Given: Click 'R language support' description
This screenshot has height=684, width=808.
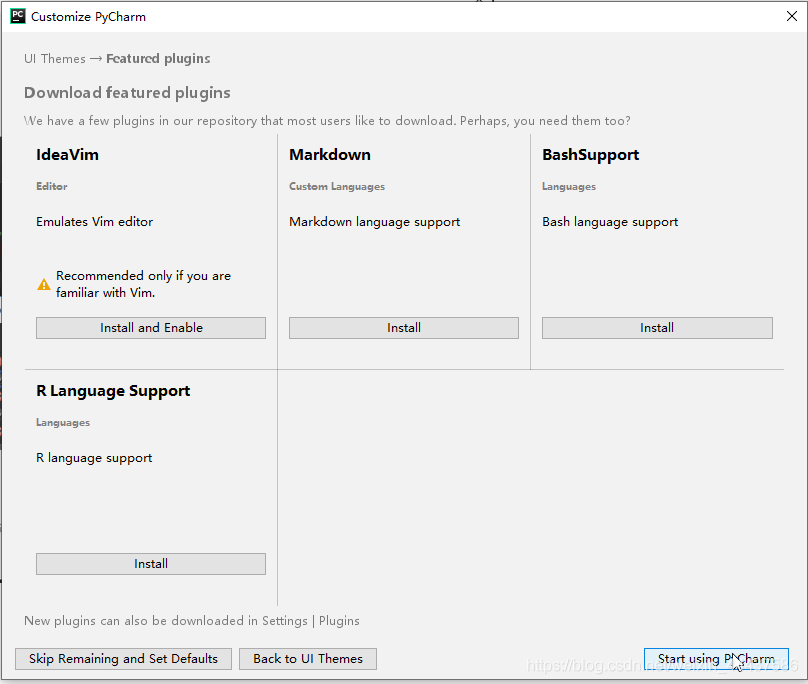Looking at the screenshot, I should point(94,458).
